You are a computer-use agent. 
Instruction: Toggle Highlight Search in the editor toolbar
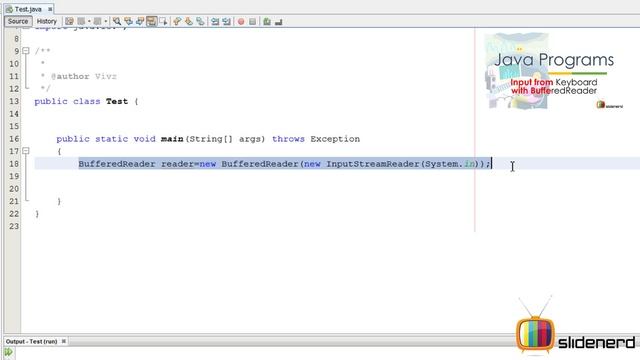[151, 21]
